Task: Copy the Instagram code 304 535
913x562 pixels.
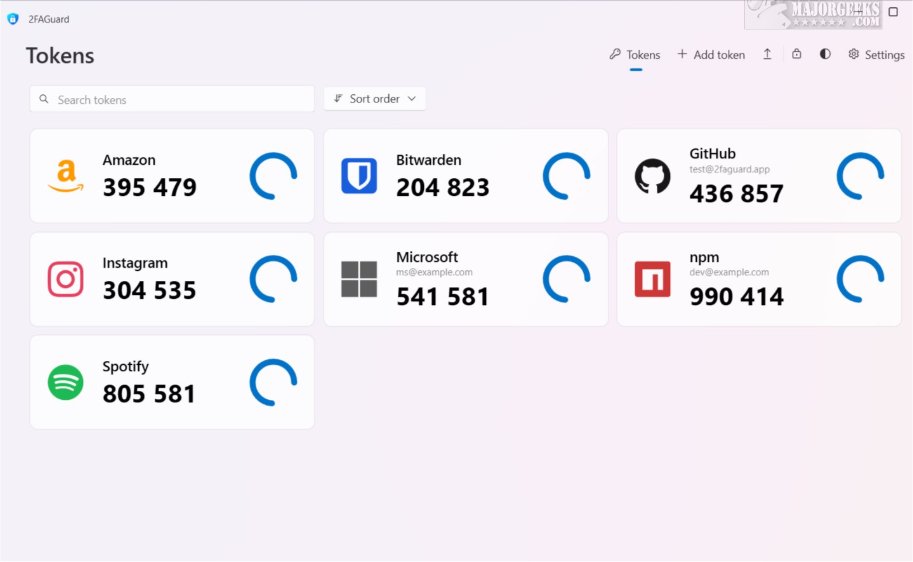Action: (x=150, y=291)
